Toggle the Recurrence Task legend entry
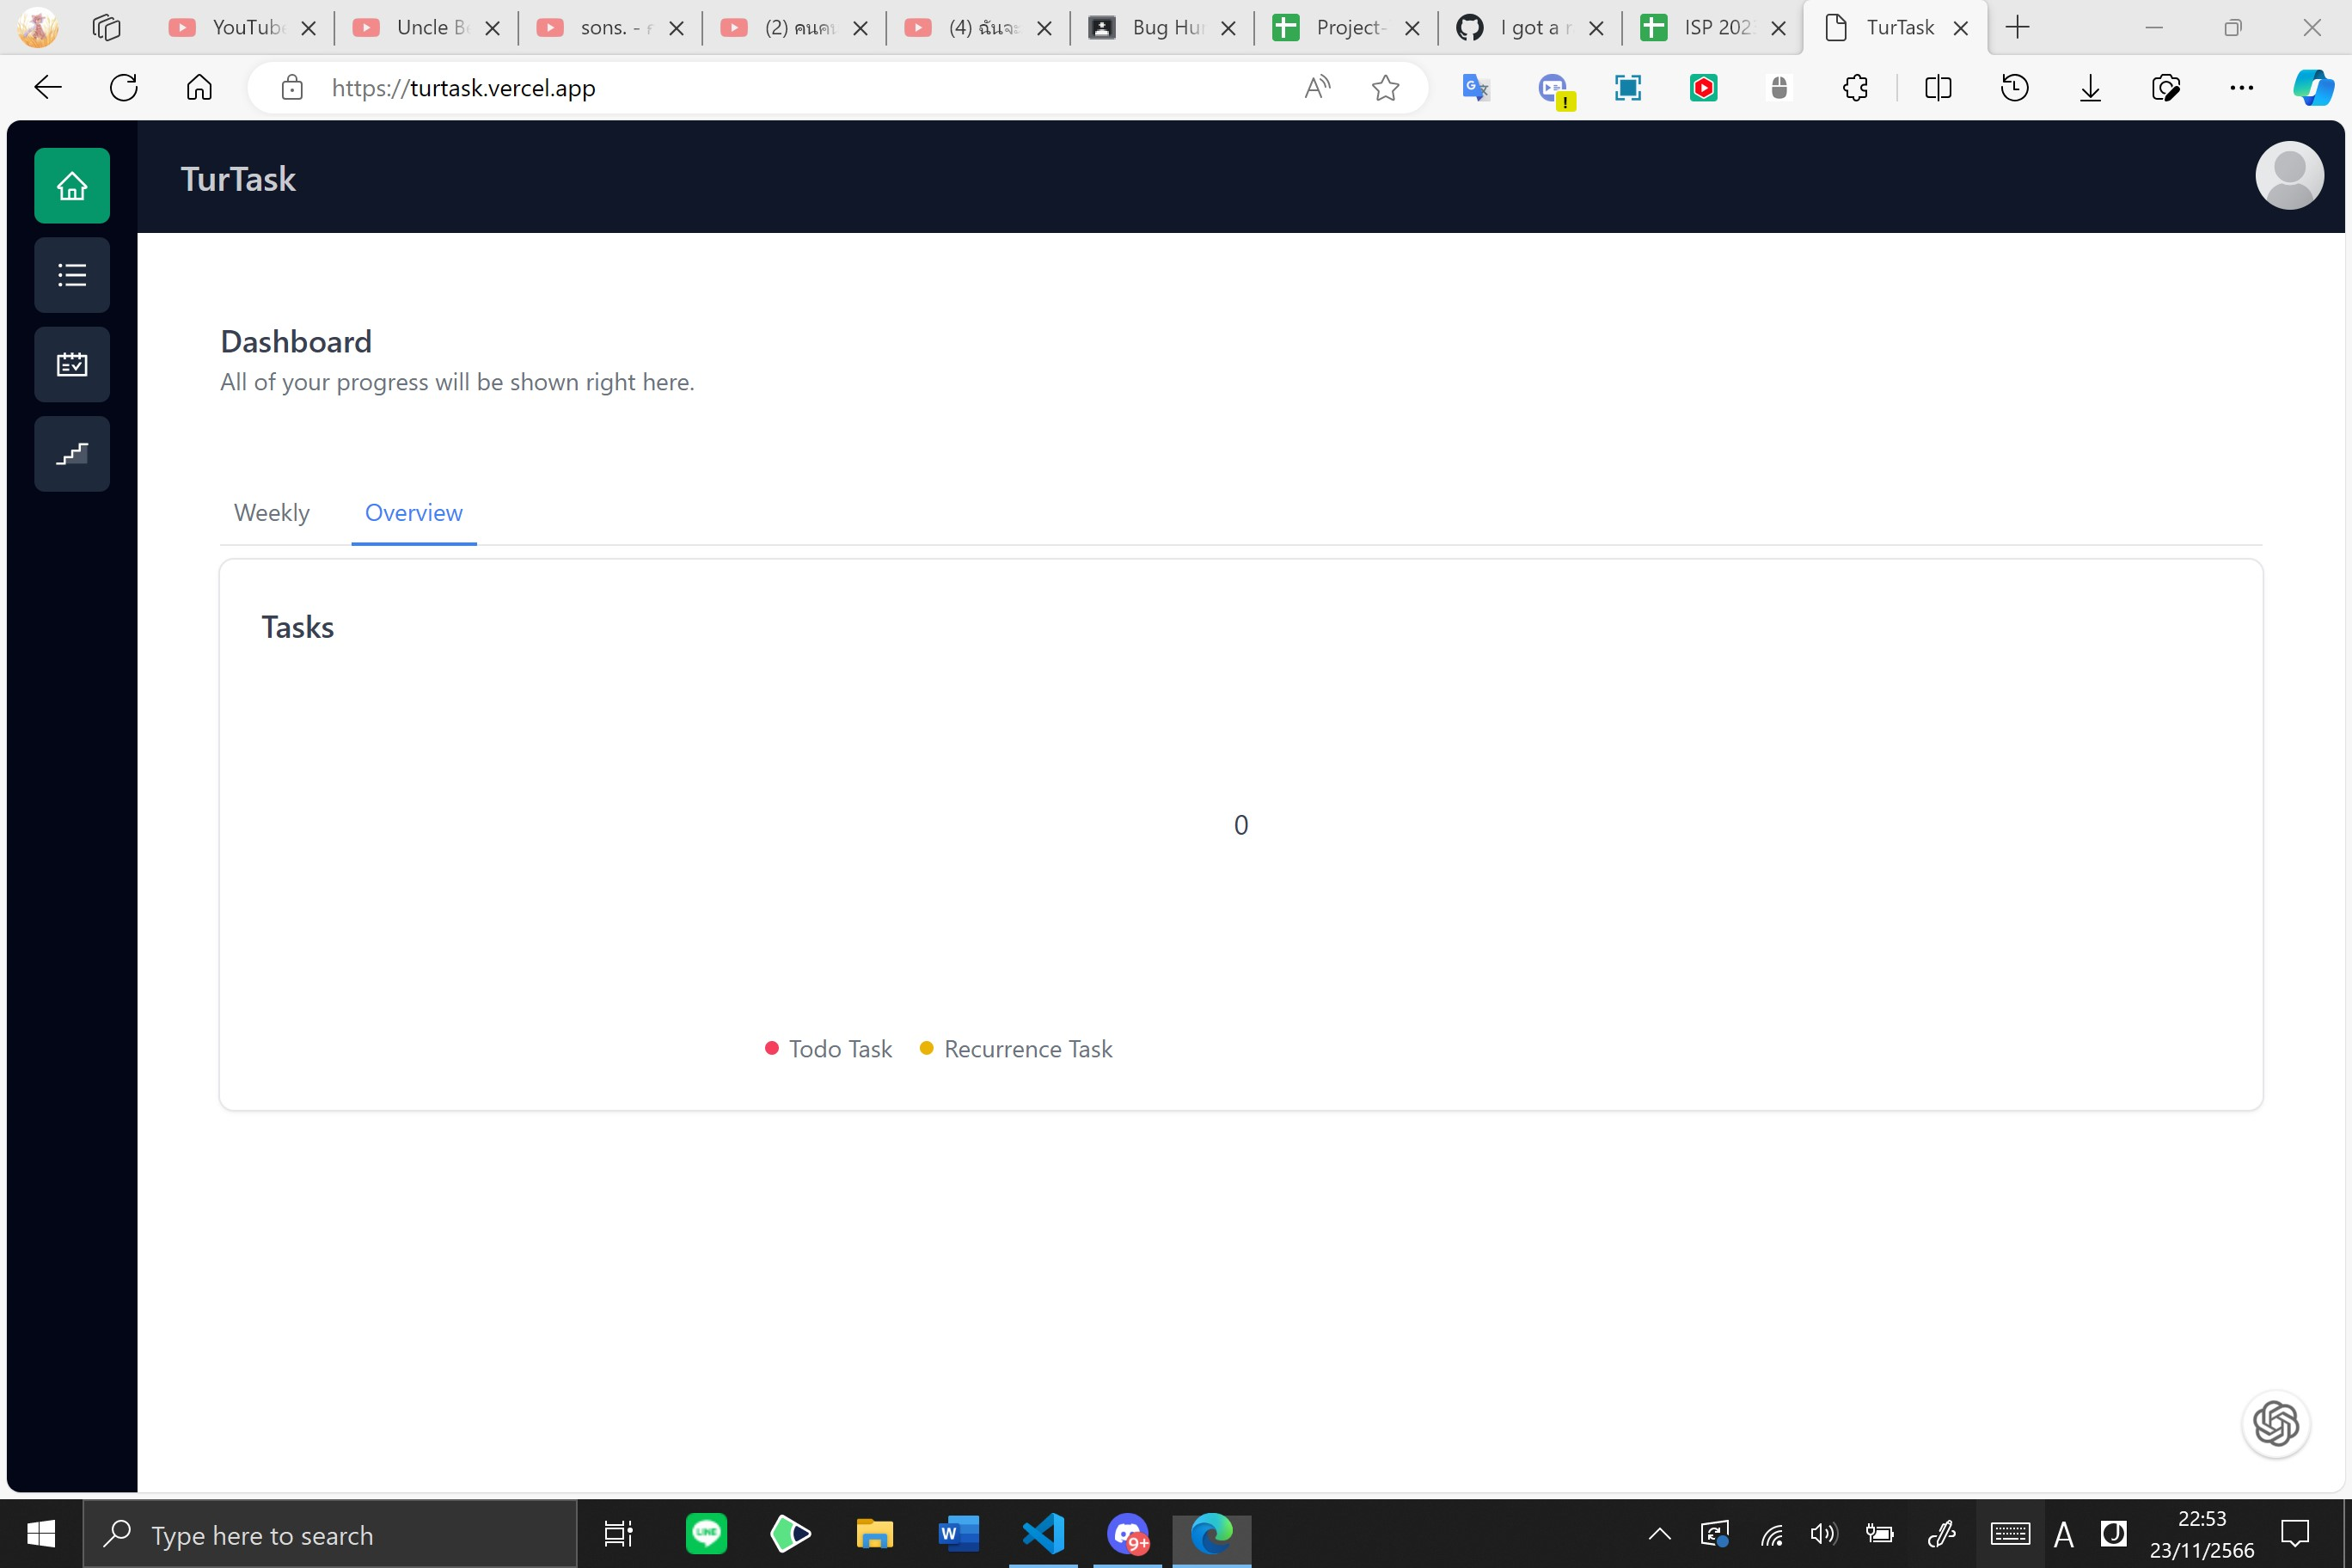Image resolution: width=2352 pixels, height=1568 pixels. 1016,1048
